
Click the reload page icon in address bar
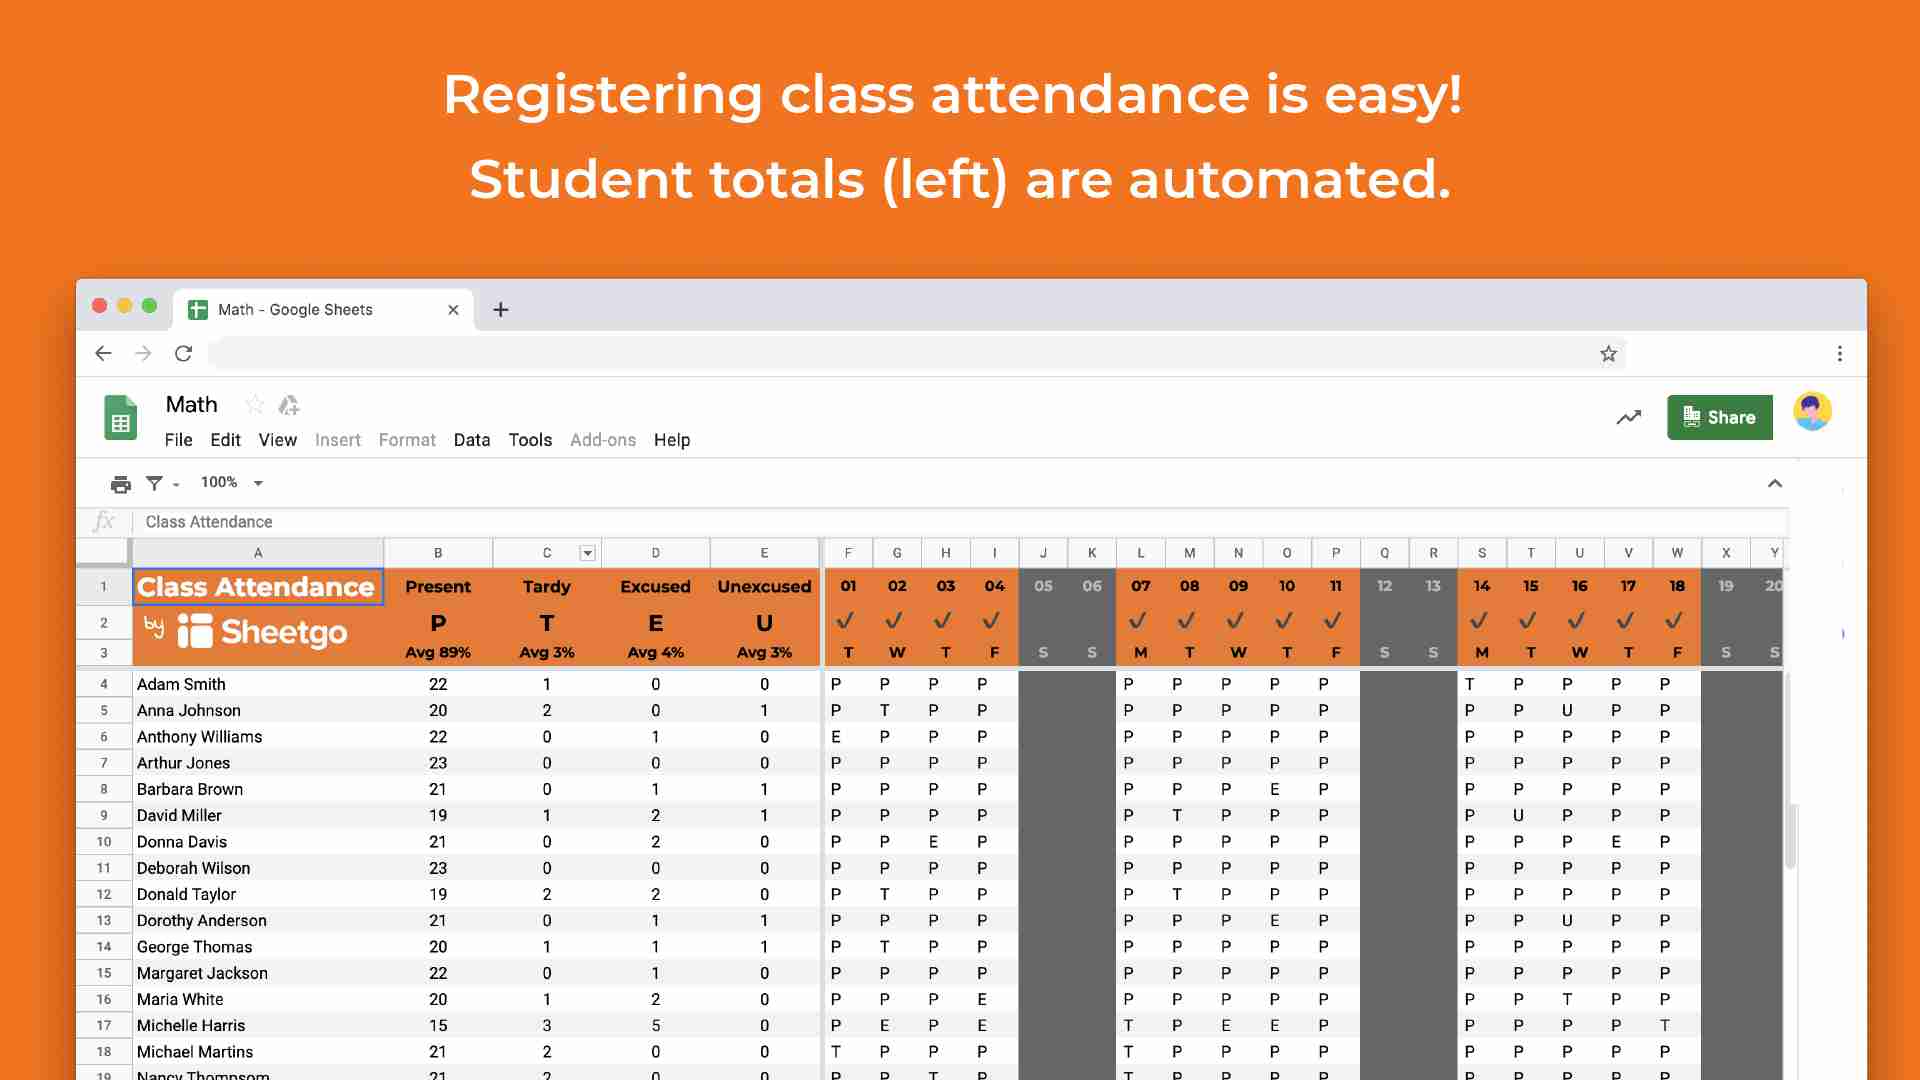point(186,353)
